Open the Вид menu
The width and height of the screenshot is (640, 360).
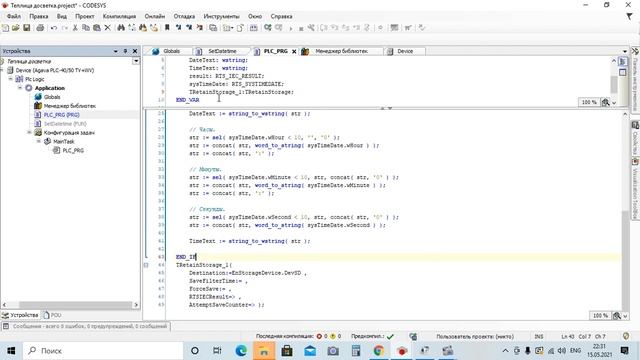[62, 16]
